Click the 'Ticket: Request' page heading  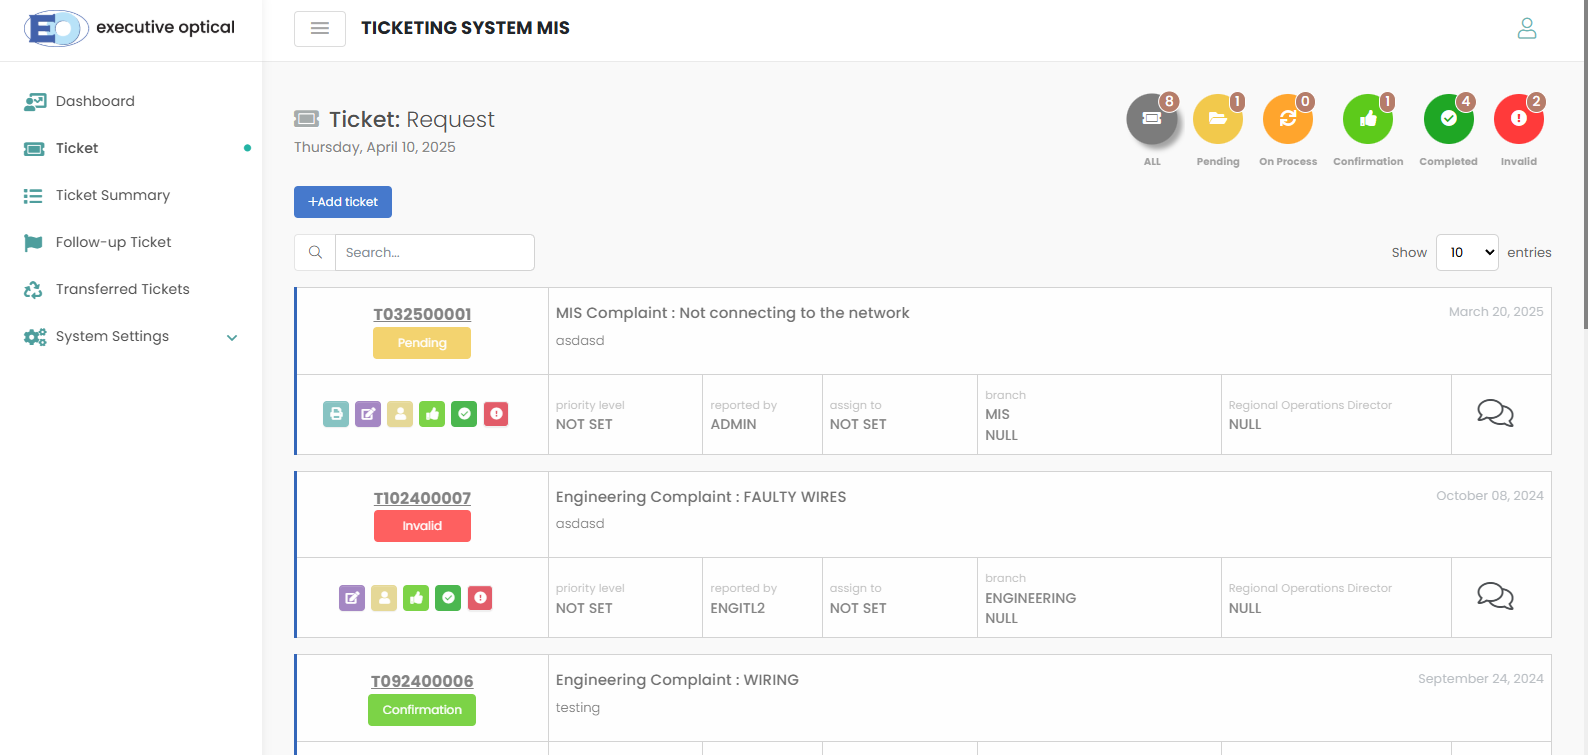pos(412,119)
